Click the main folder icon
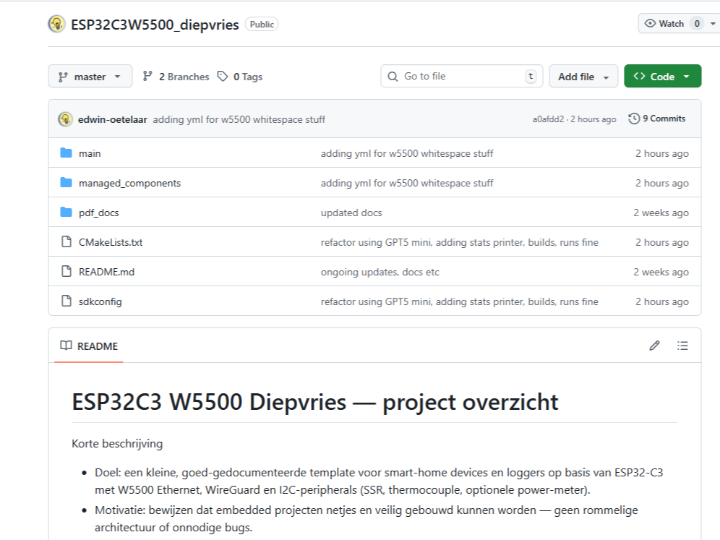This screenshot has width=720, height=540. 66,153
